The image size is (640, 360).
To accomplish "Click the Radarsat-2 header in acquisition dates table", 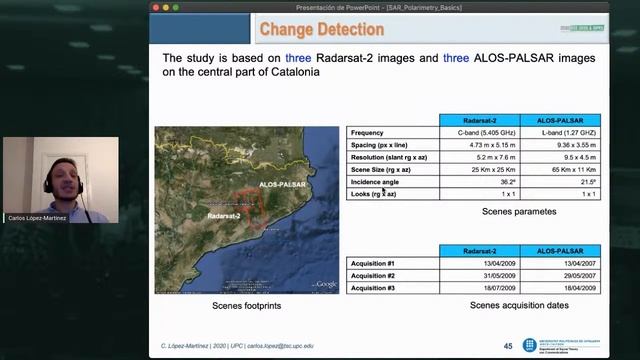I will point(480,251).
